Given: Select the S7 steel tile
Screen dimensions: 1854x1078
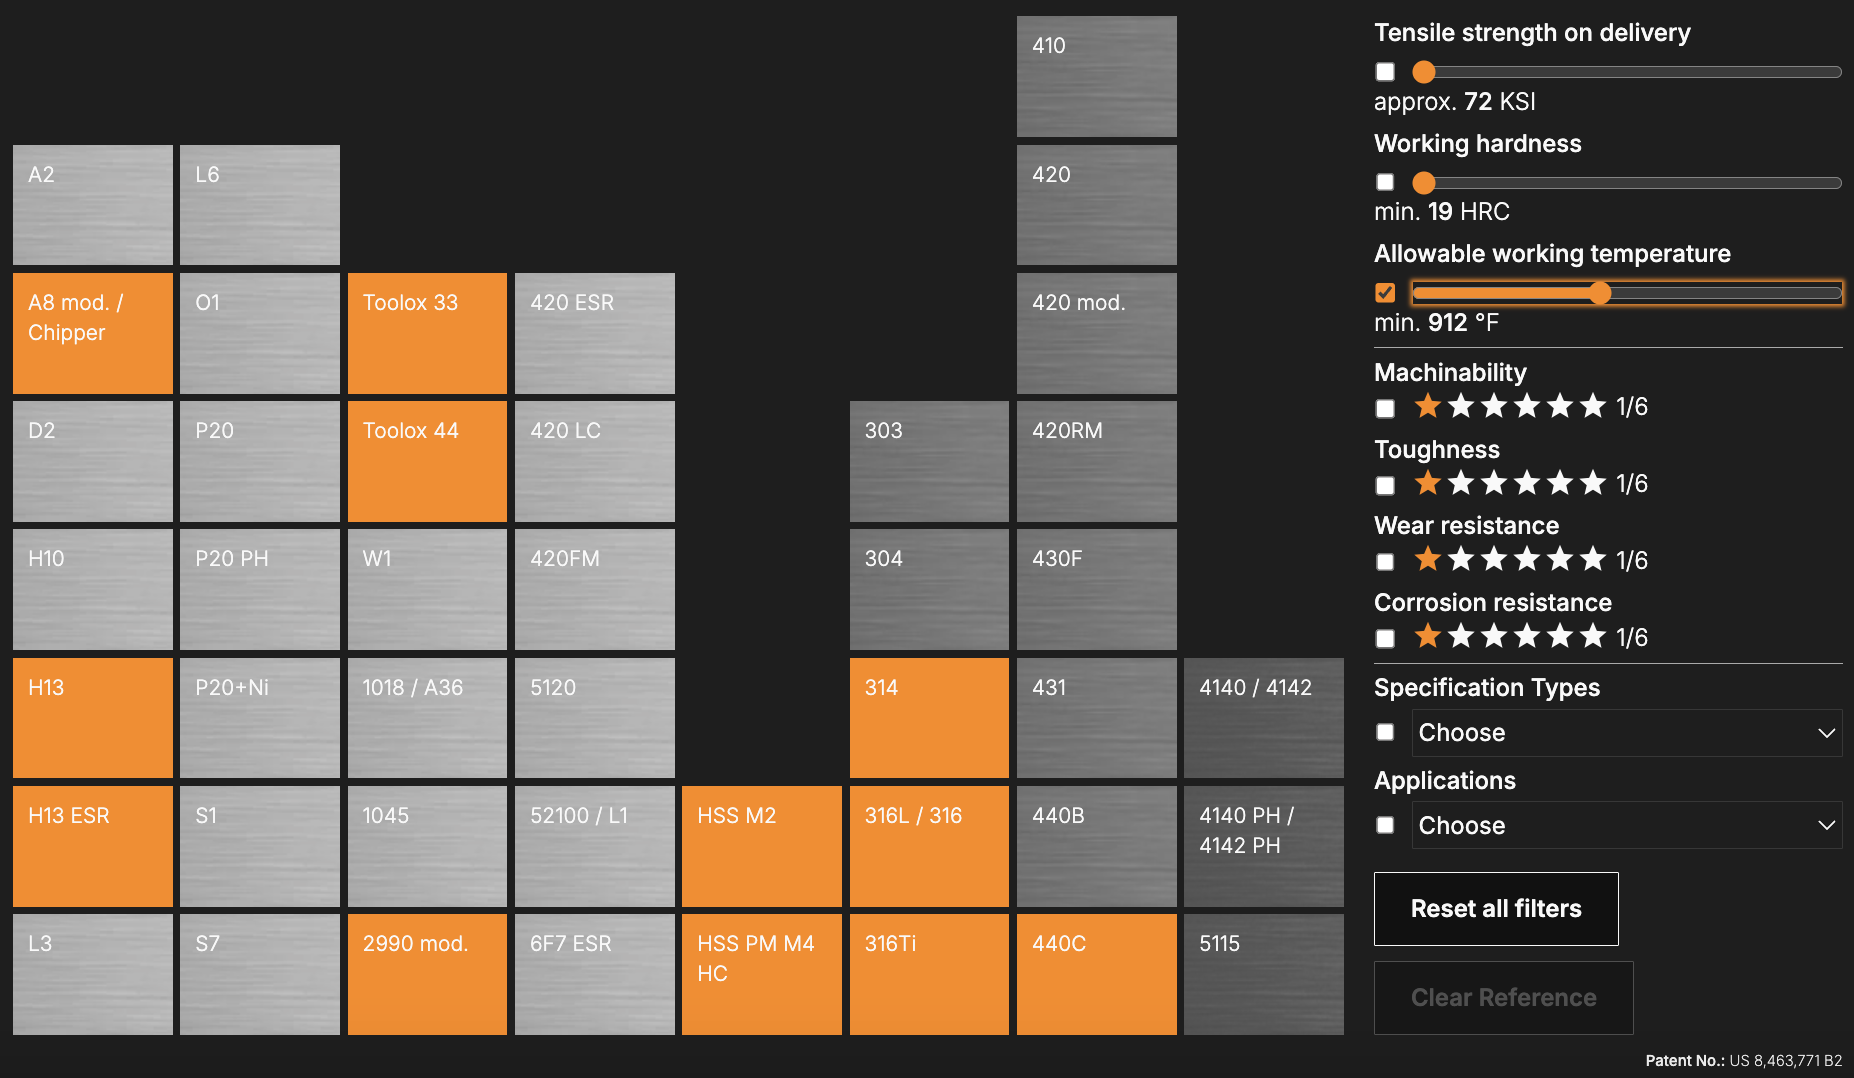Looking at the screenshot, I should (x=260, y=974).
